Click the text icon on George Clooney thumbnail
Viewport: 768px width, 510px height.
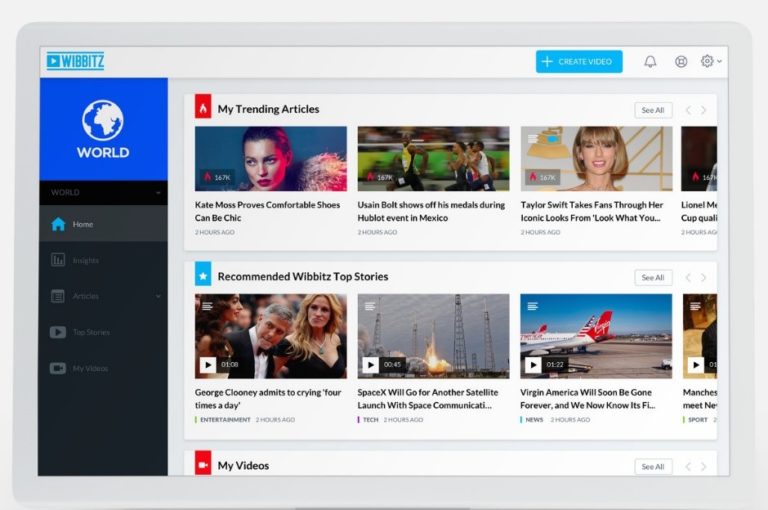coord(208,306)
